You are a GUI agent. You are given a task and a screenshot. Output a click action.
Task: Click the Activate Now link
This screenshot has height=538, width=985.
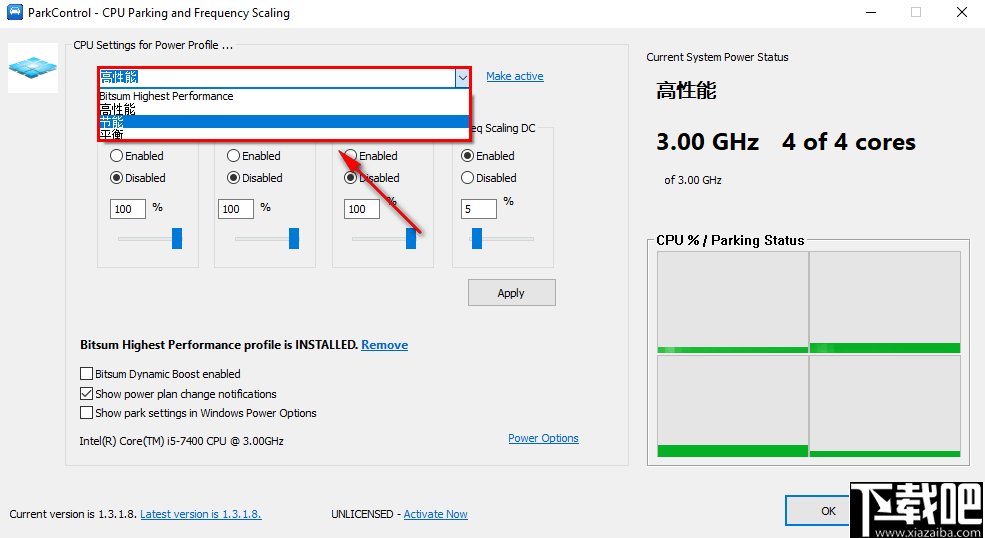coord(435,514)
